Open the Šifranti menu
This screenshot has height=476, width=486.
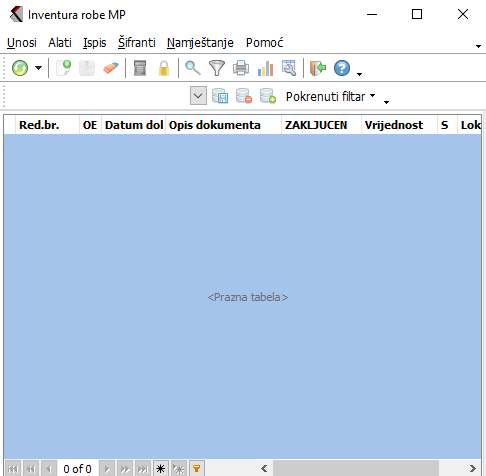coord(137,43)
